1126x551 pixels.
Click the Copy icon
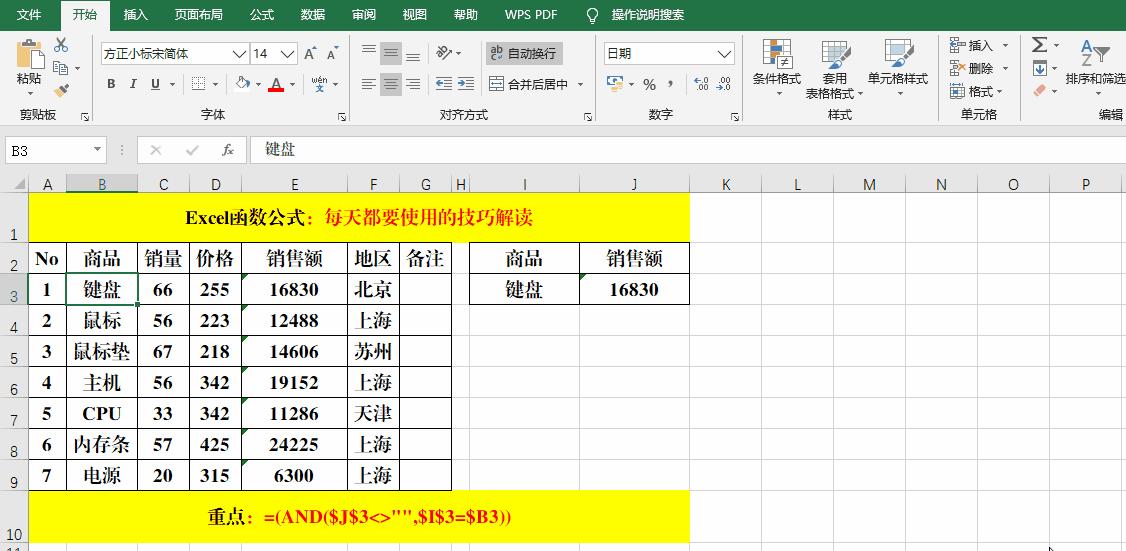coord(61,68)
